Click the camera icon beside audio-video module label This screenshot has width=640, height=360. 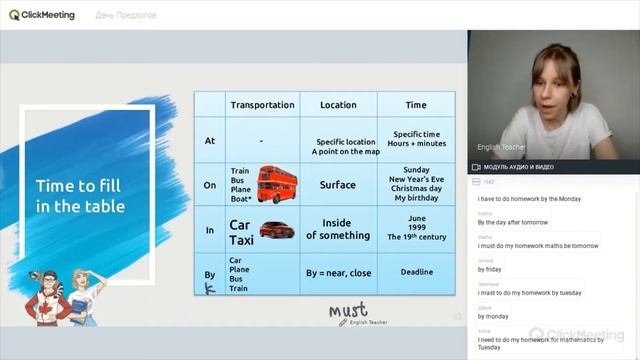[x=476, y=167]
